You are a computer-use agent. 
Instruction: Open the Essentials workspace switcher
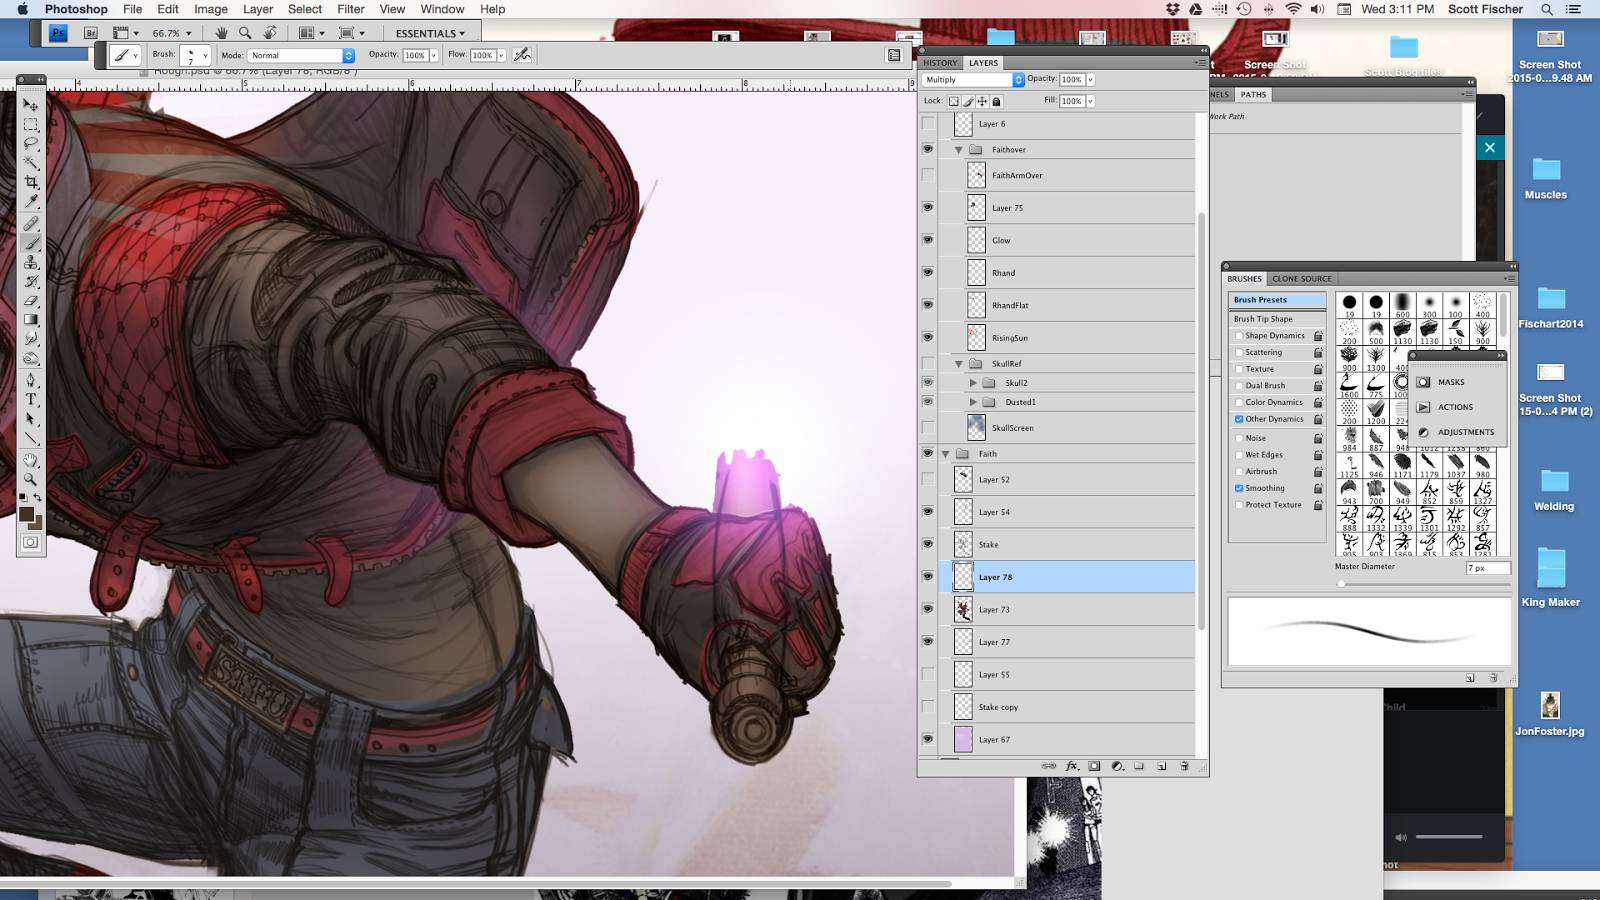pyautogui.click(x=430, y=33)
